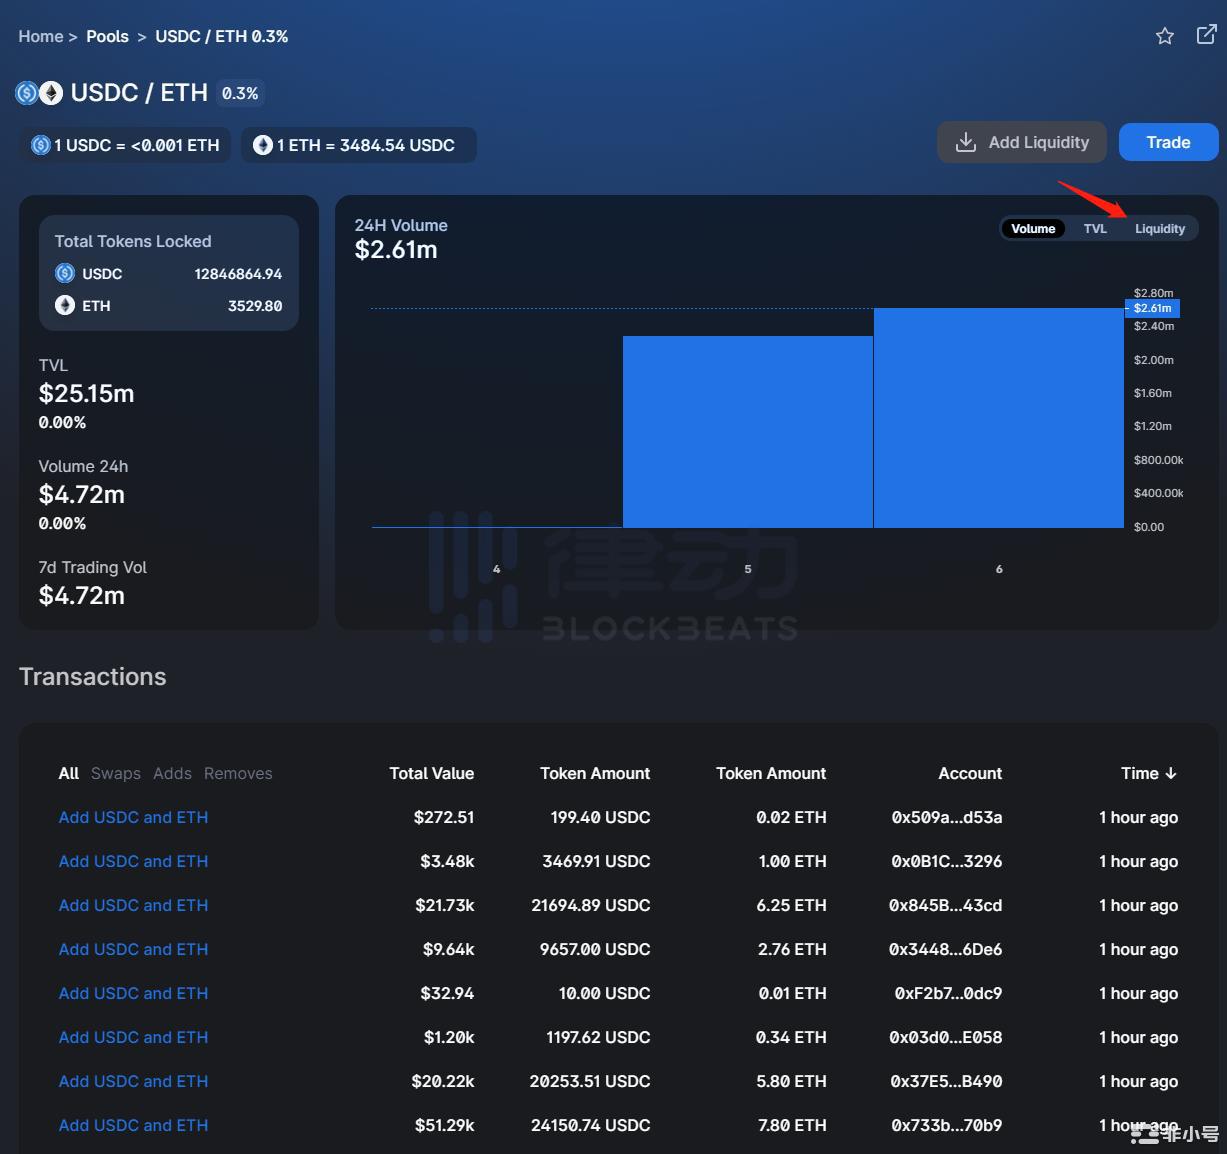Viewport: 1227px width, 1154px height.
Task: Open account 0x0B1C...3296
Action: (x=947, y=861)
